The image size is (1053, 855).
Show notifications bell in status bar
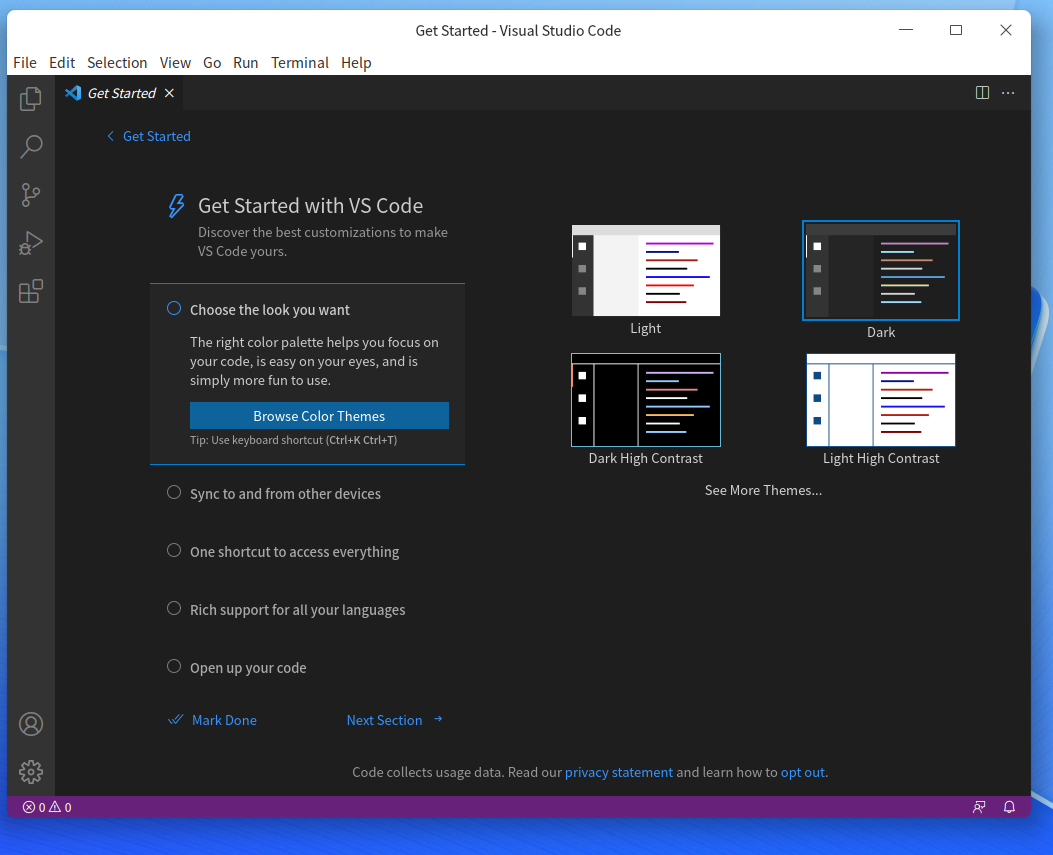[x=1009, y=807]
